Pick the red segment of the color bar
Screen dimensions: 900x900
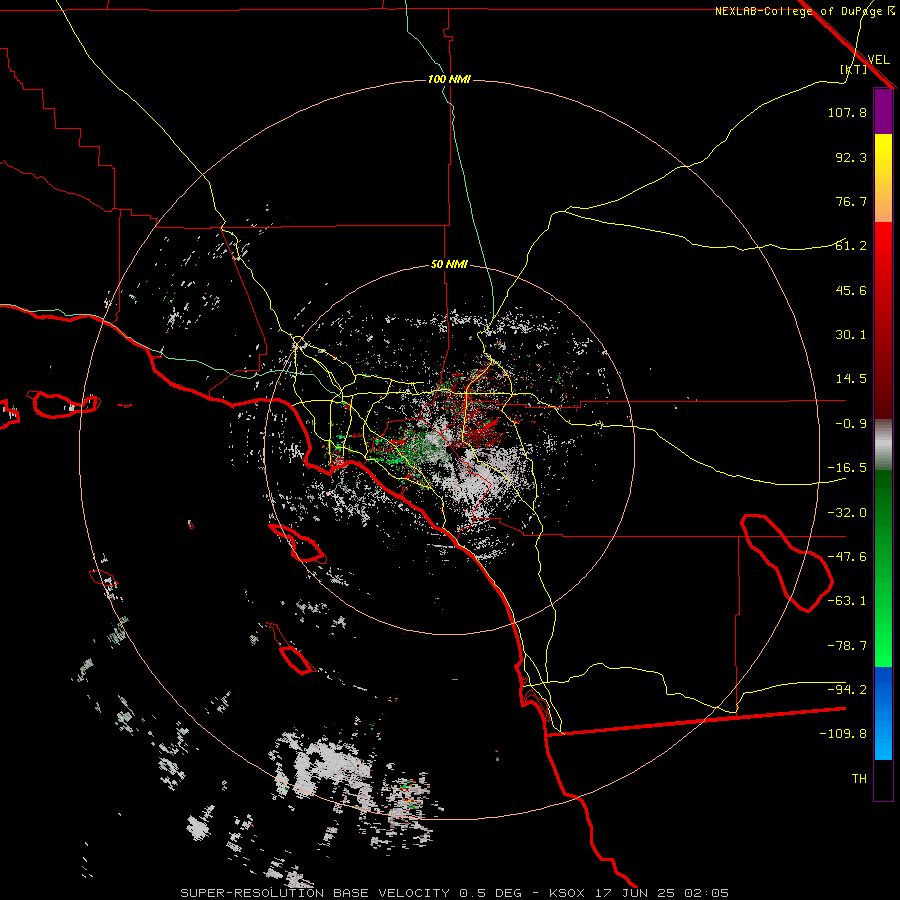pos(883,320)
